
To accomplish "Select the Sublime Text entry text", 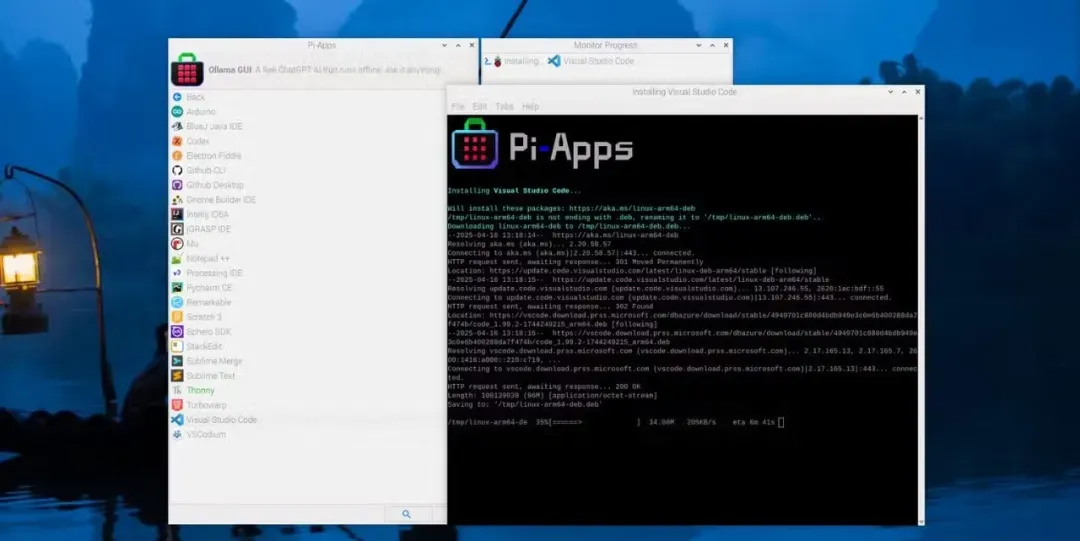I will coord(211,376).
